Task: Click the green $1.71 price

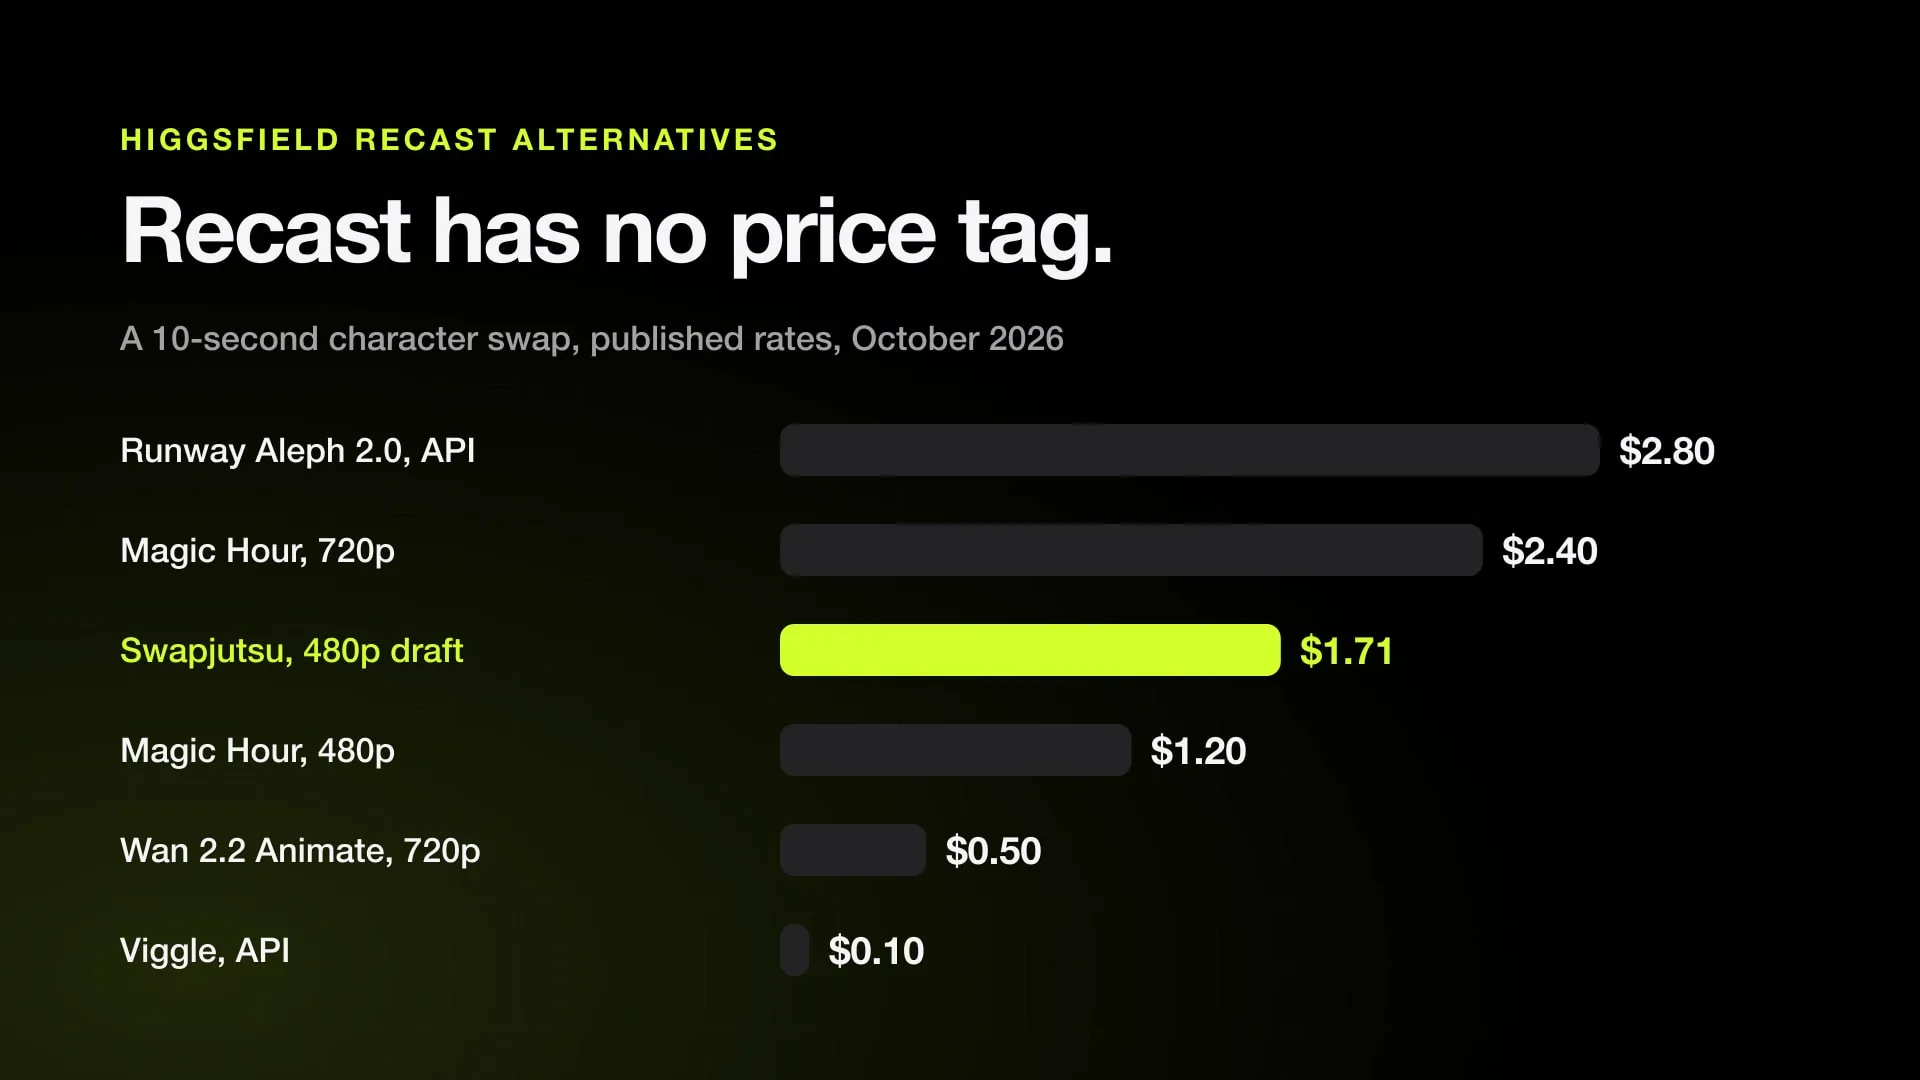Action: click(x=1346, y=651)
